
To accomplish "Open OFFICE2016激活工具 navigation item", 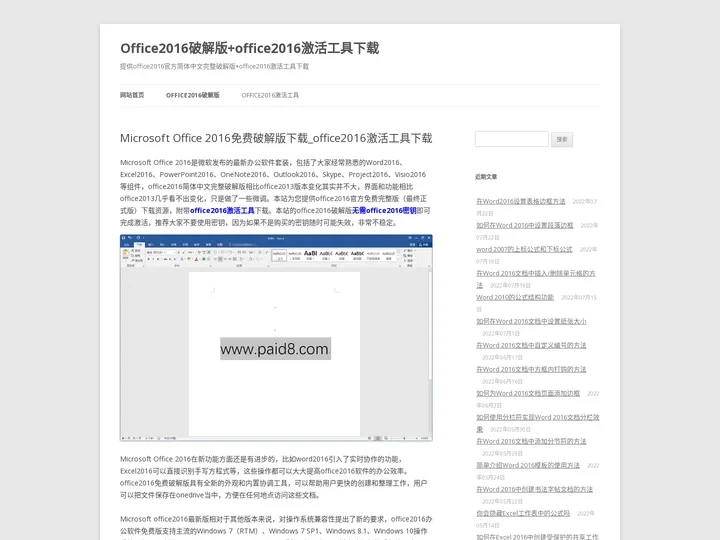I will [270, 95].
